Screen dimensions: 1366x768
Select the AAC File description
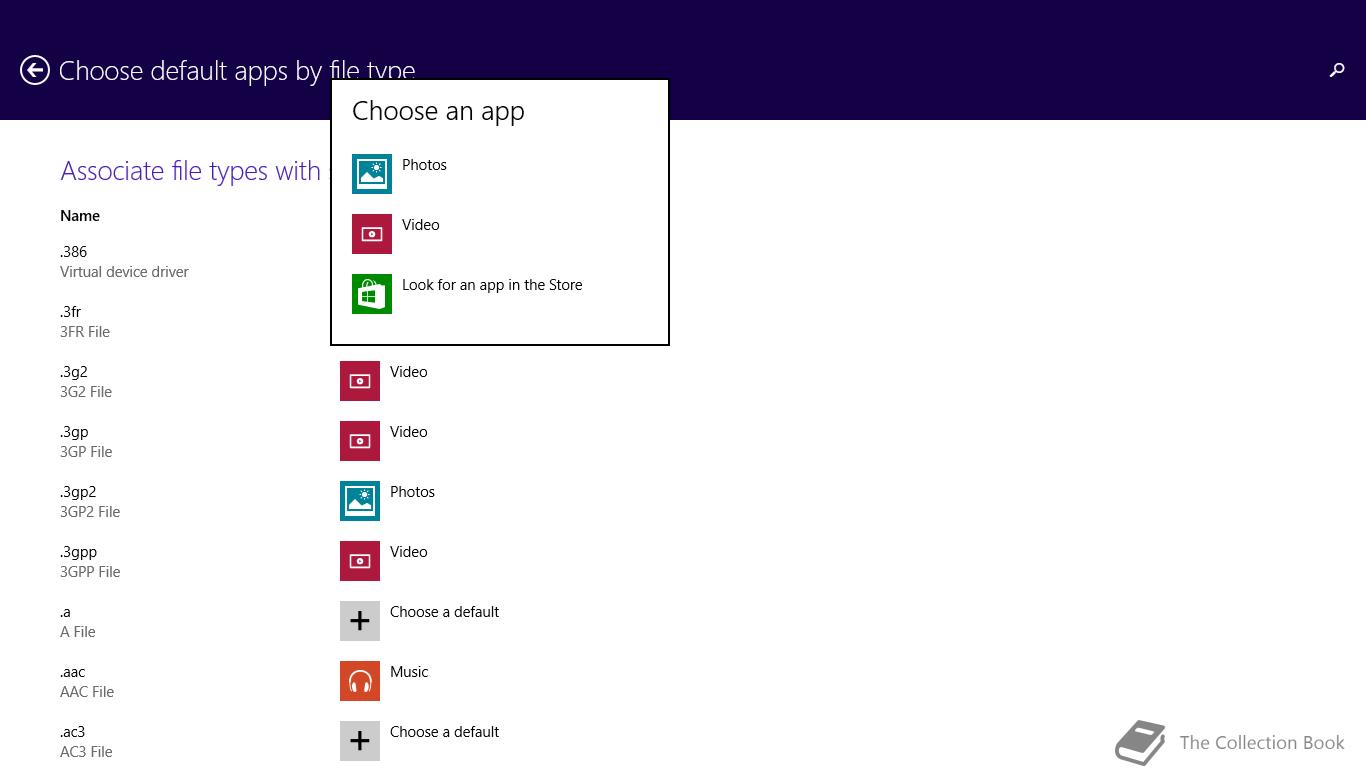[87, 692]
